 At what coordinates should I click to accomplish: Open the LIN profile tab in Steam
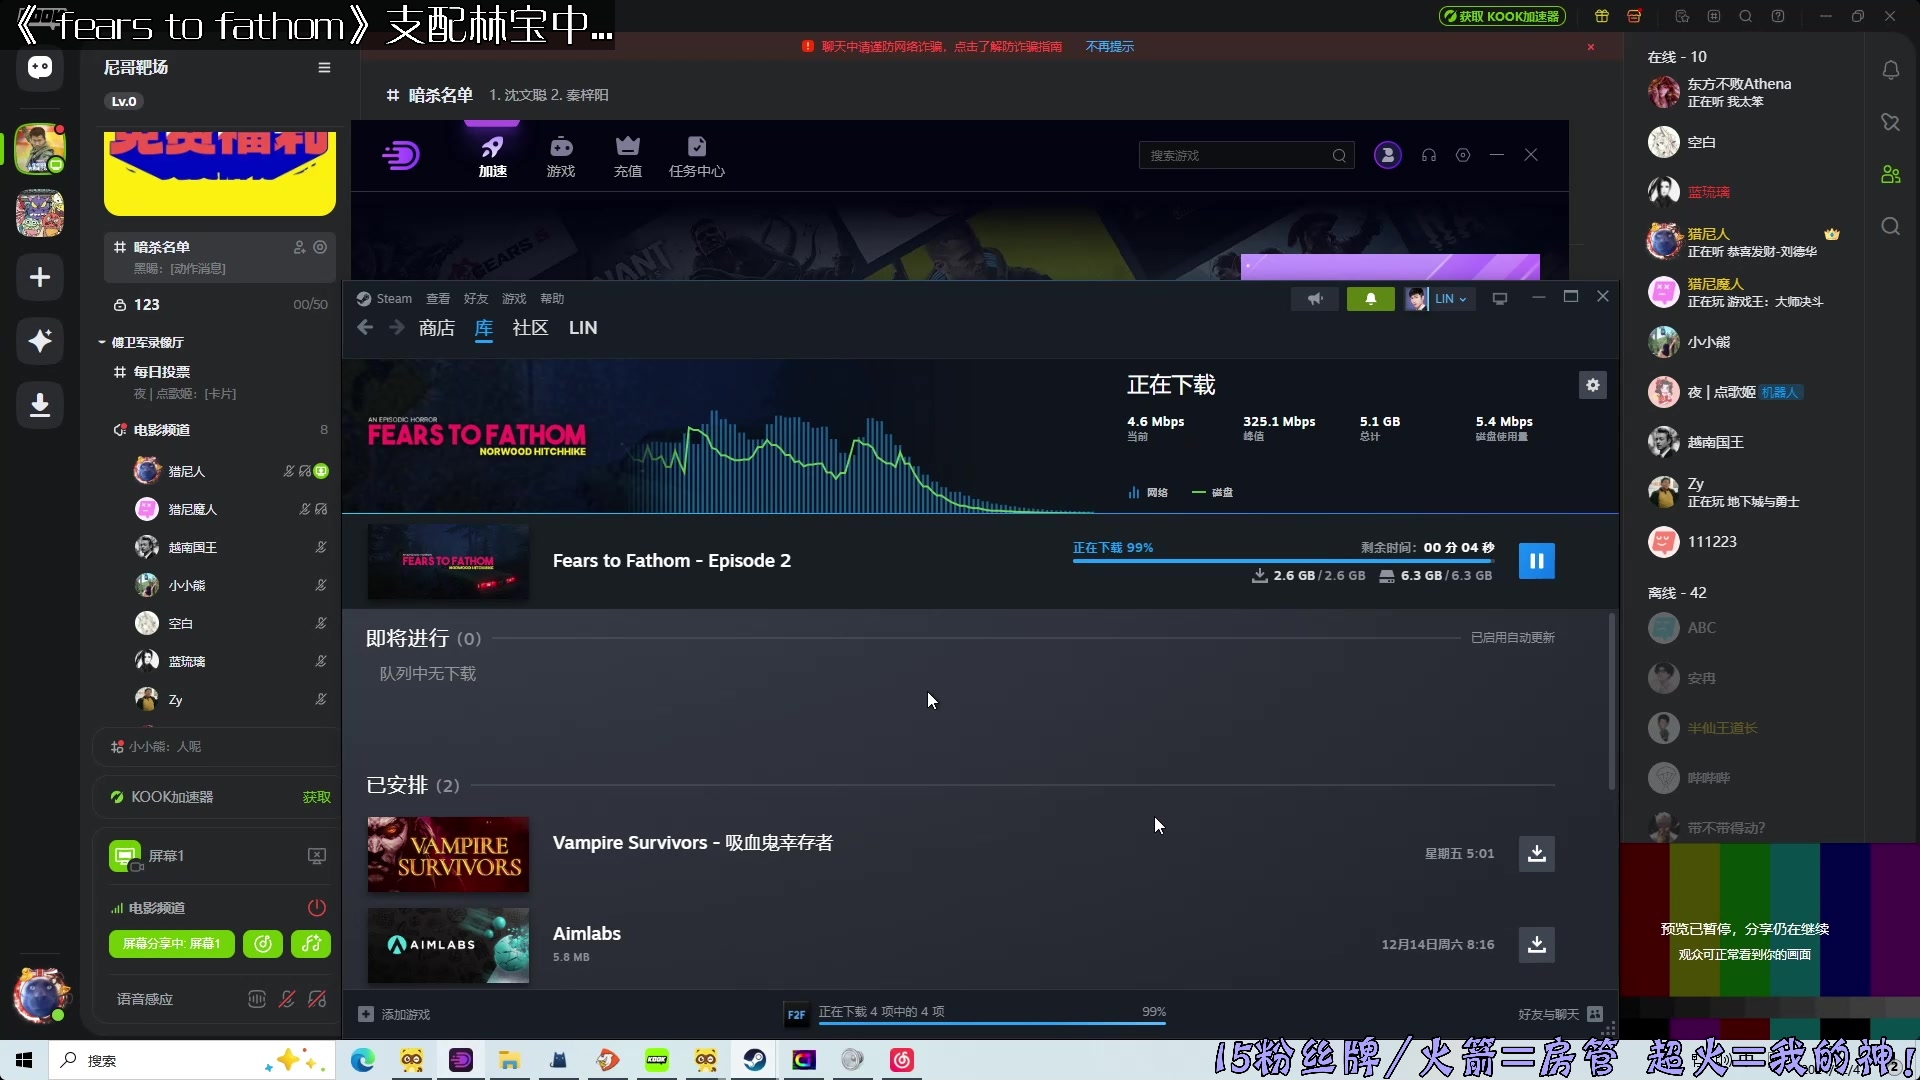coord(583,328)
